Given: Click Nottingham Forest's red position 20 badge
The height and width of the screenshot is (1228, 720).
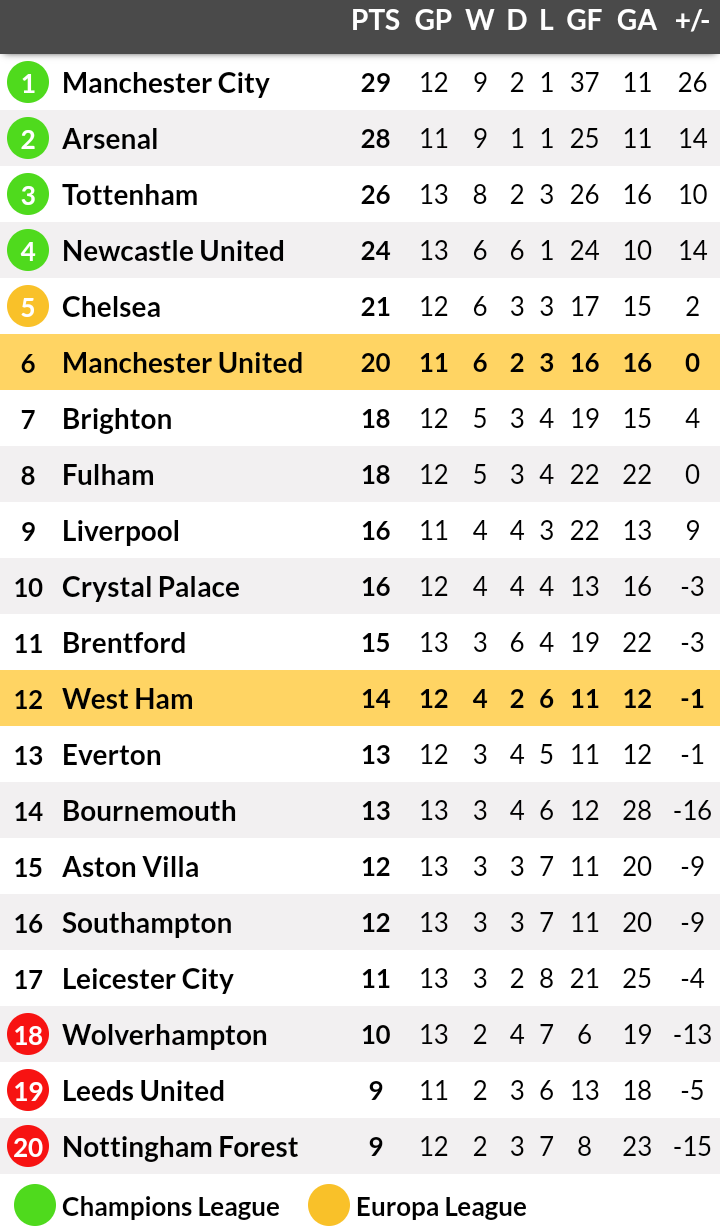Looking at the screenshot, I should 28,1147.
